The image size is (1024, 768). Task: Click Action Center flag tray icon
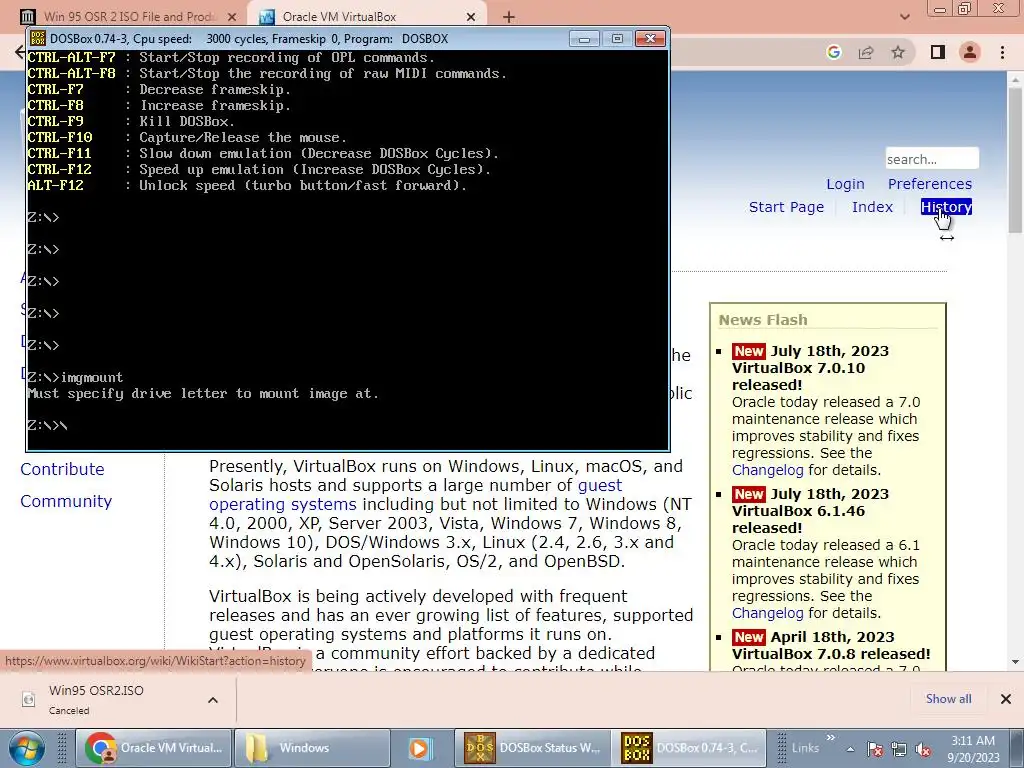875,749
